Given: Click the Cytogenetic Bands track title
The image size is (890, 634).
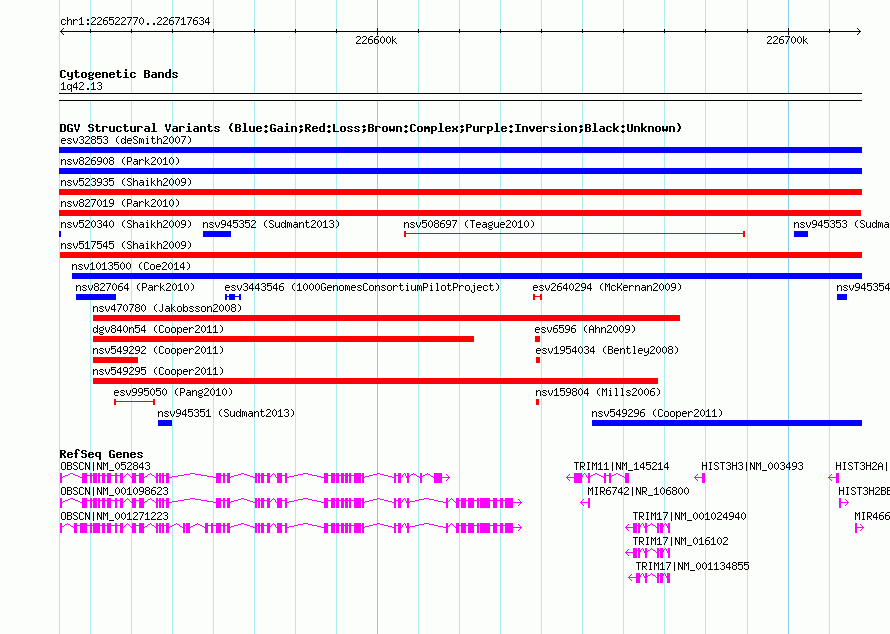Looking at the screenshot, I should [119, 74].
